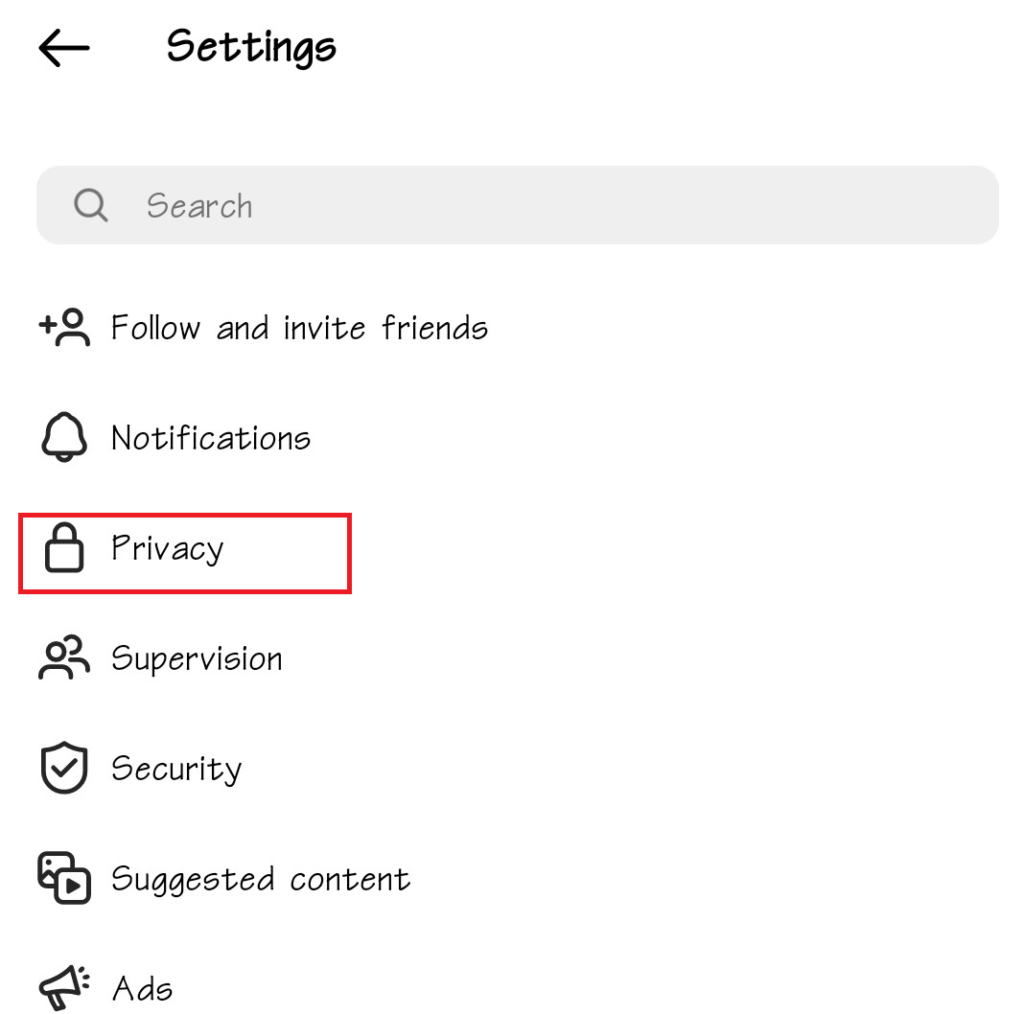Open the Notifications settings
The image size is (1024, 1014).
tap(211, 438)
